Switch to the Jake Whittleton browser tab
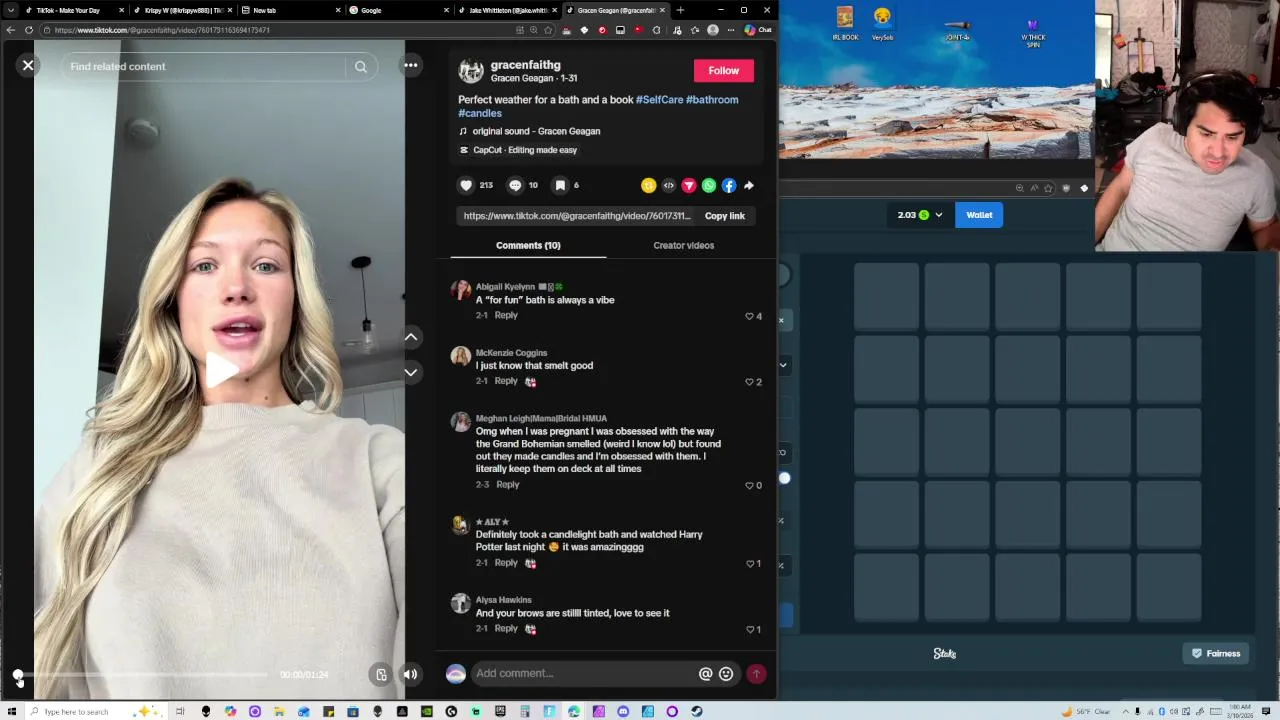This screenshot has width=1280, height=720. (505, 10)
